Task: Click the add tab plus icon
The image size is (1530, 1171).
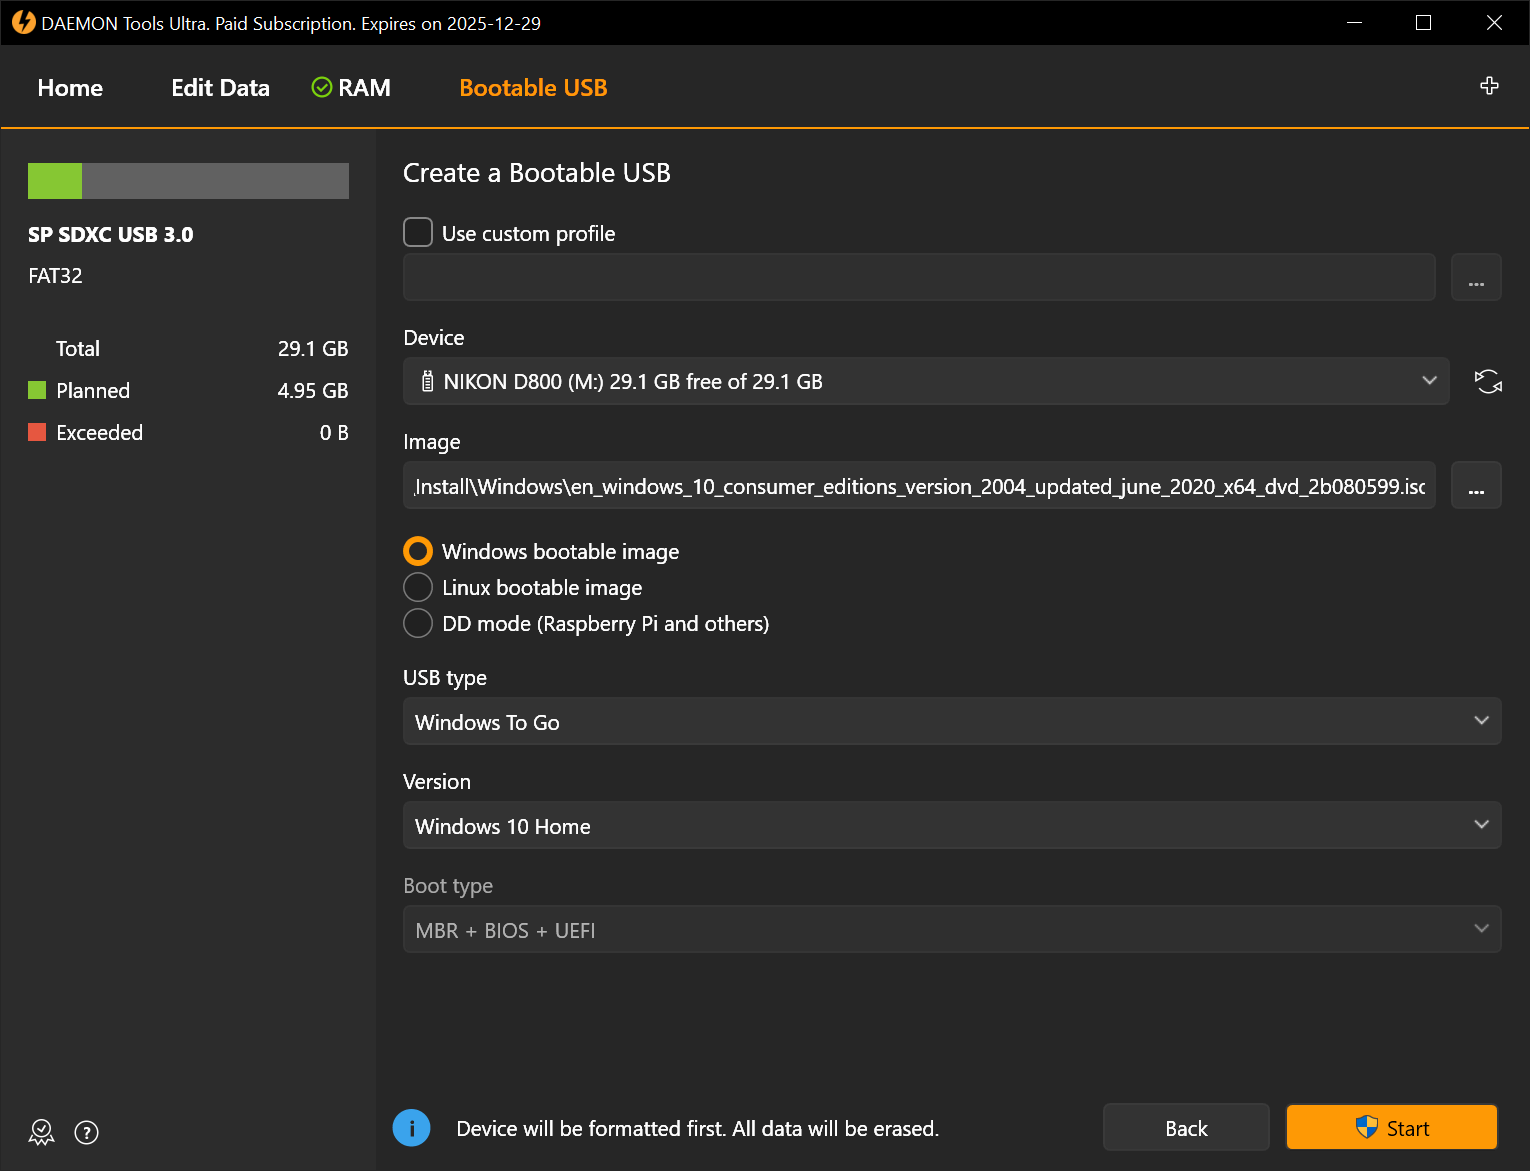Action: pos(1489,86)
